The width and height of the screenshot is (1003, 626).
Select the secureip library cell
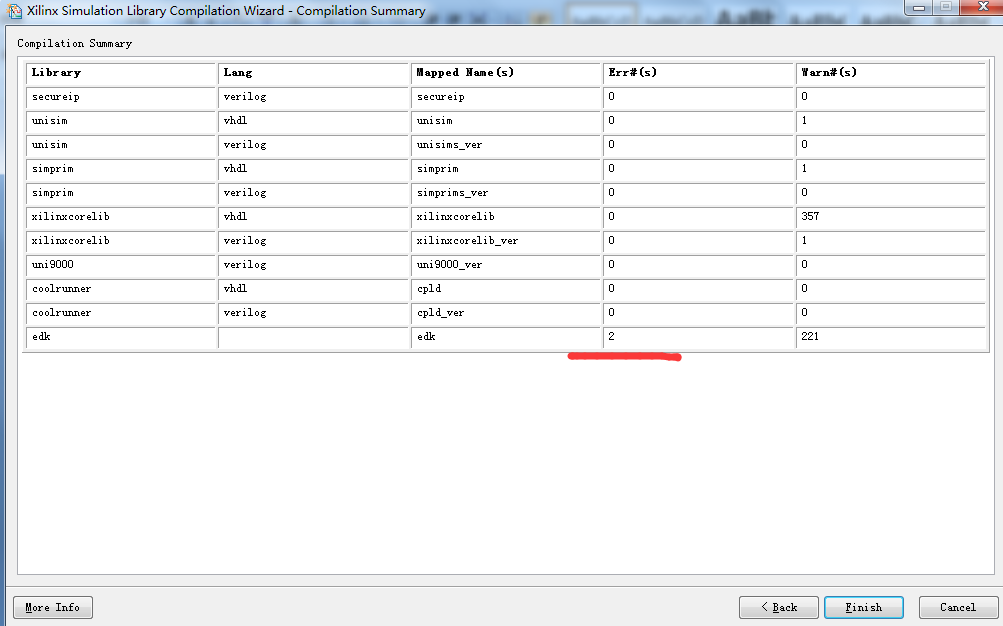(120, 97)
